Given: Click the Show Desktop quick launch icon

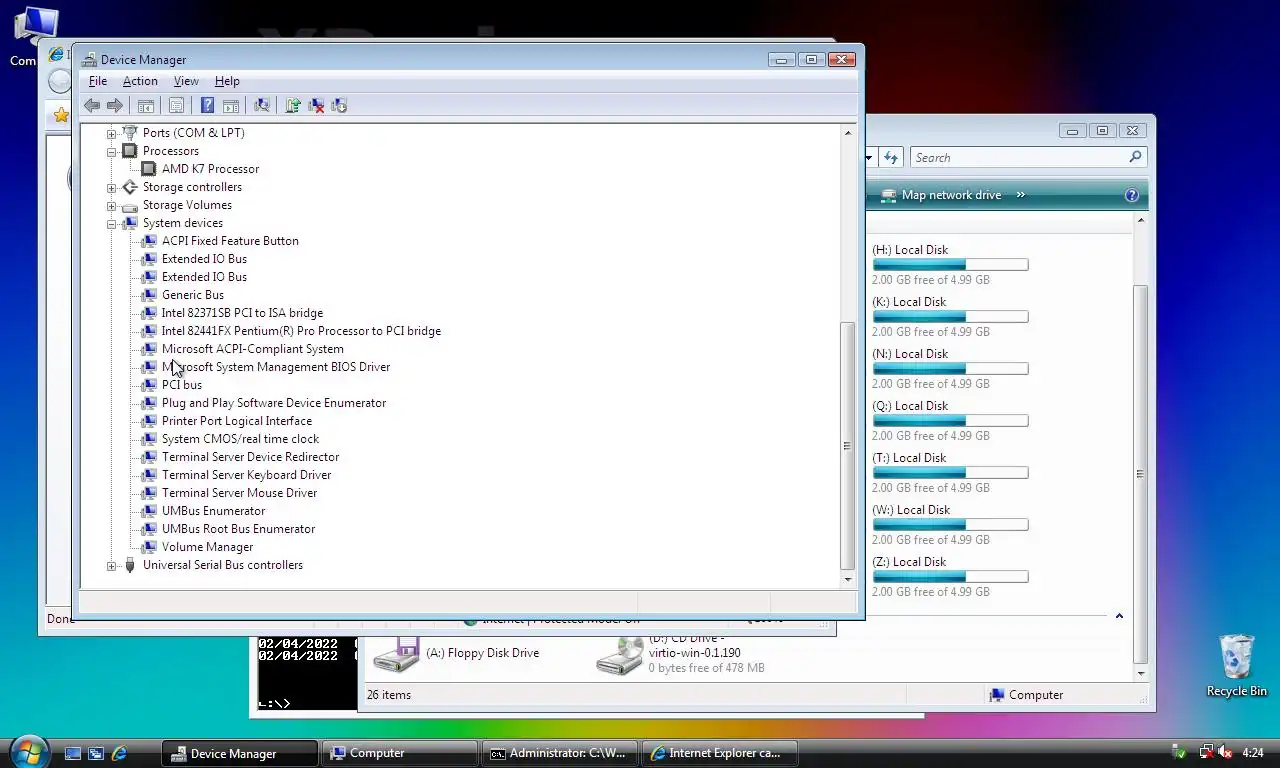Looking at the screenshot, I should click(x=73, y=753).
